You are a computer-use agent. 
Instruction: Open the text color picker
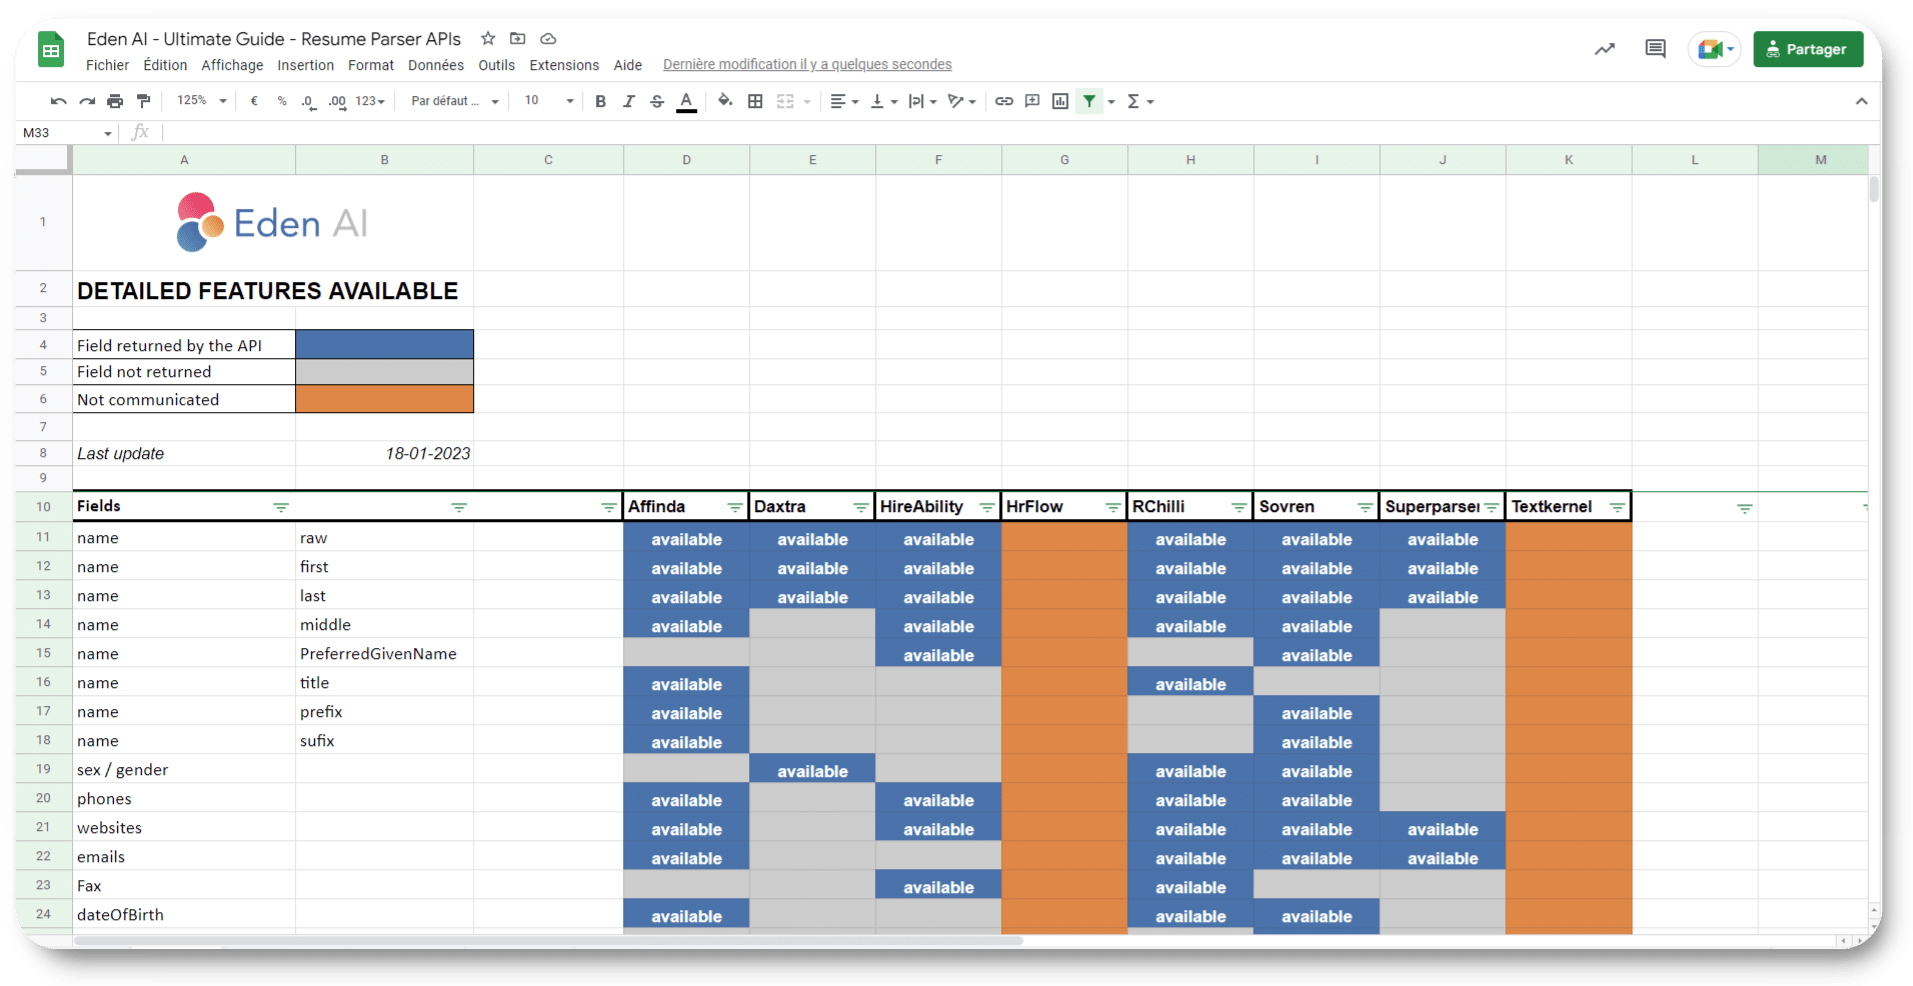point(686,101)
